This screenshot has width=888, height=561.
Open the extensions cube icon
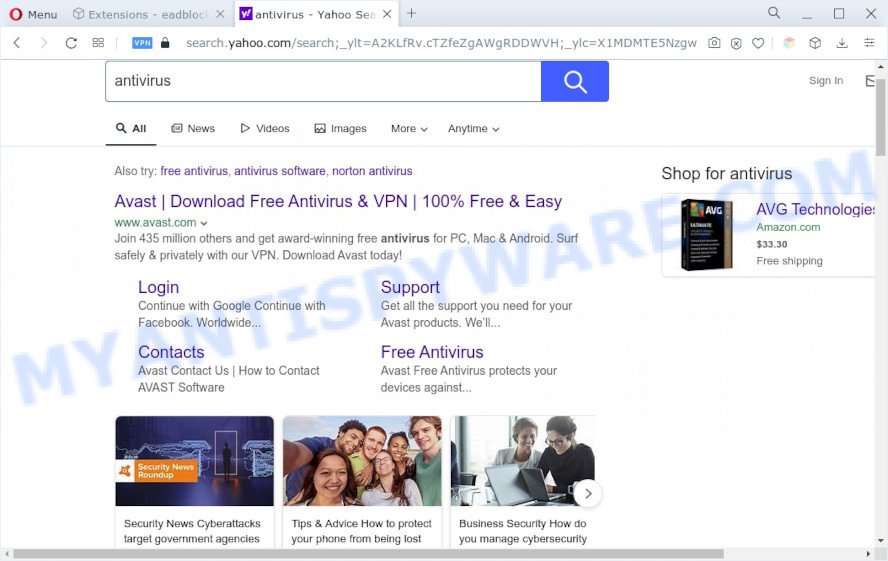pos(815,43)
